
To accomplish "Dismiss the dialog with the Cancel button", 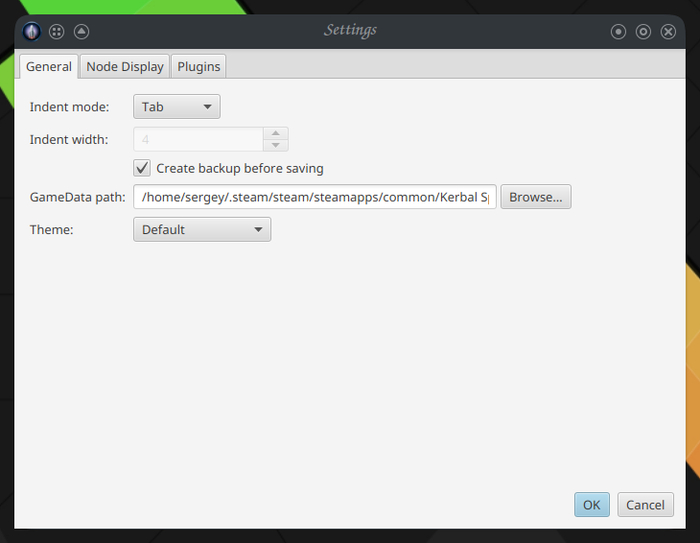I will coord(646,505).
